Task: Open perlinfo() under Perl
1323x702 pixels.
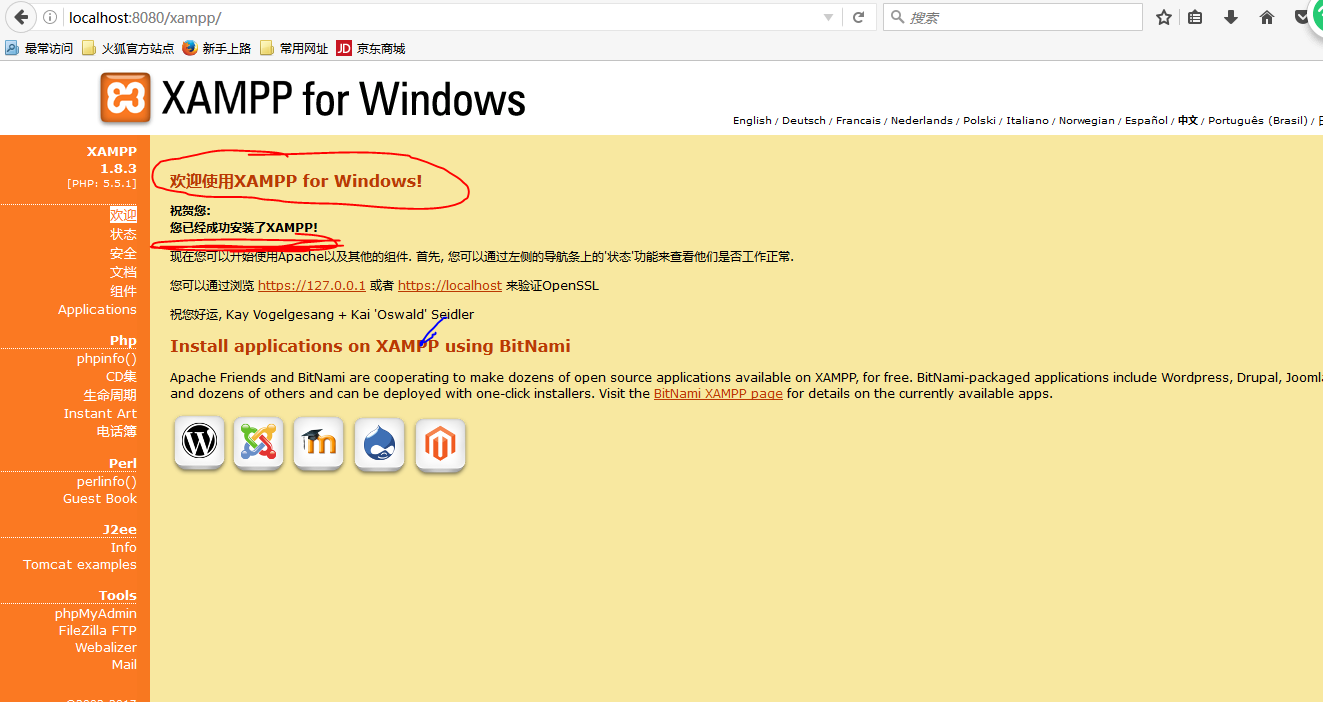Action: pyautogui.click(x=106, y=482)
